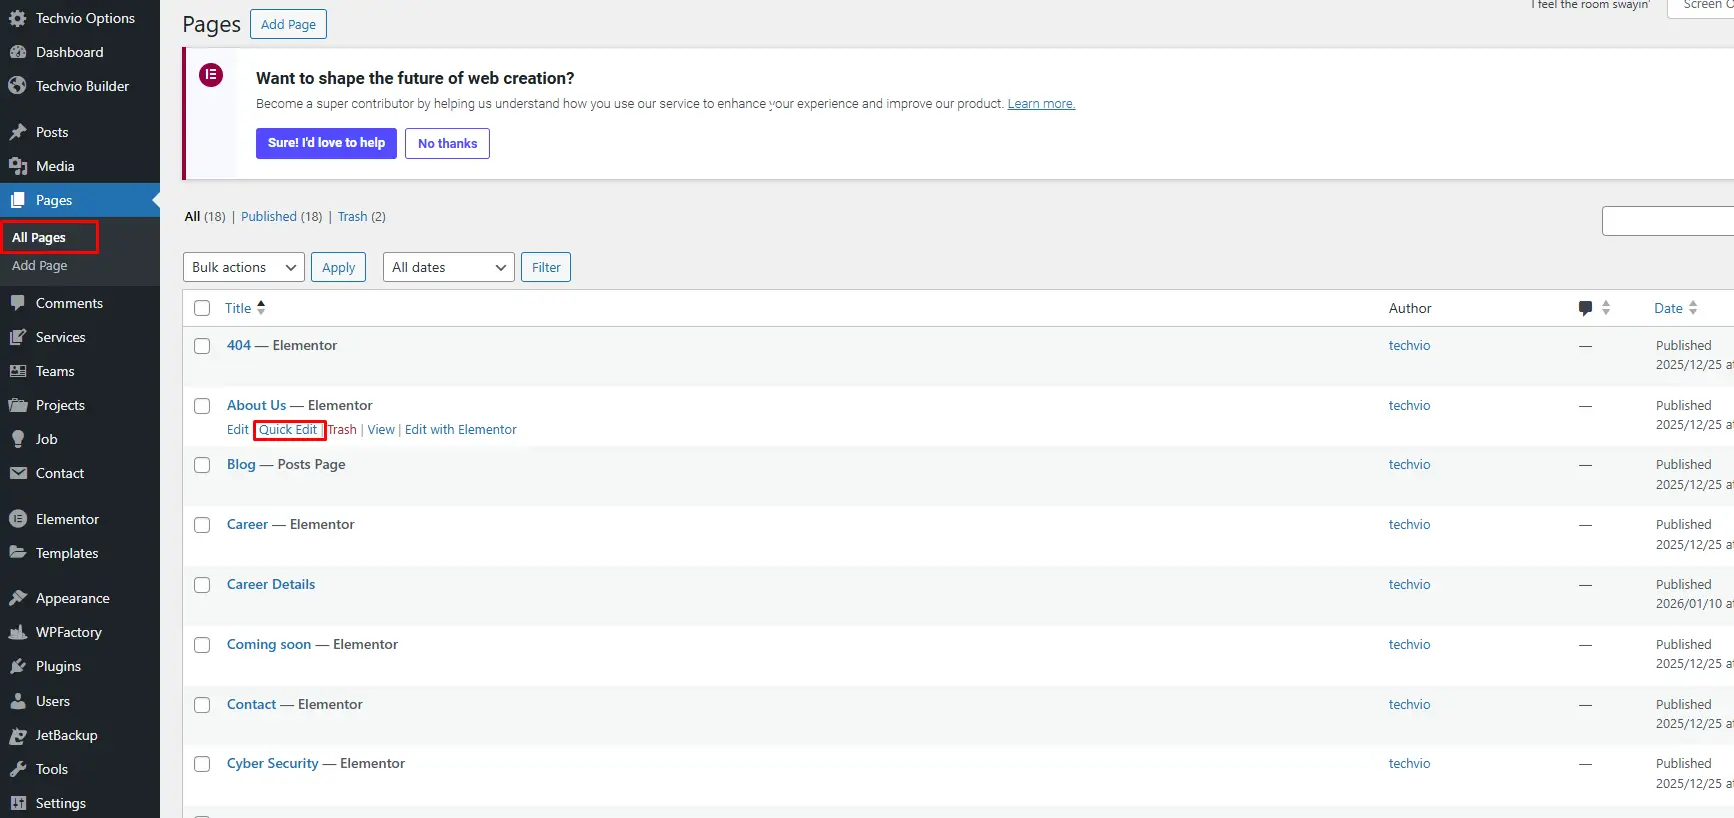The image size is (1734, 818).
Task: Click the Pages icon in sidebar
Action: (x=17, y=200)
